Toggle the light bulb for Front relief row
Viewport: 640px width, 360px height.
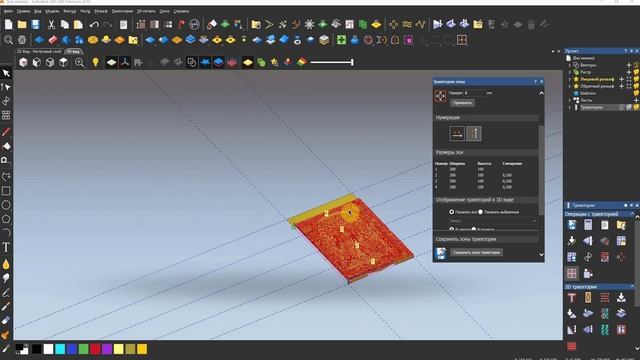pyautogui.click(x=636, y=79)
